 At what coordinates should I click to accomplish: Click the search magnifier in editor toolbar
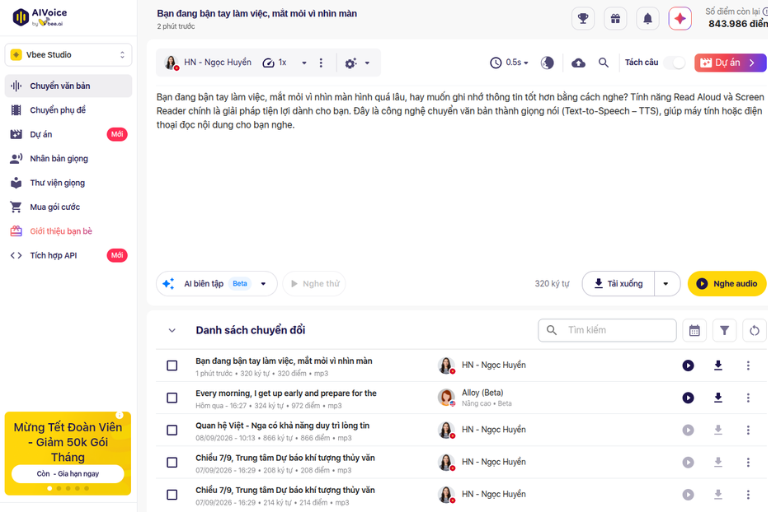coord(603,63)
